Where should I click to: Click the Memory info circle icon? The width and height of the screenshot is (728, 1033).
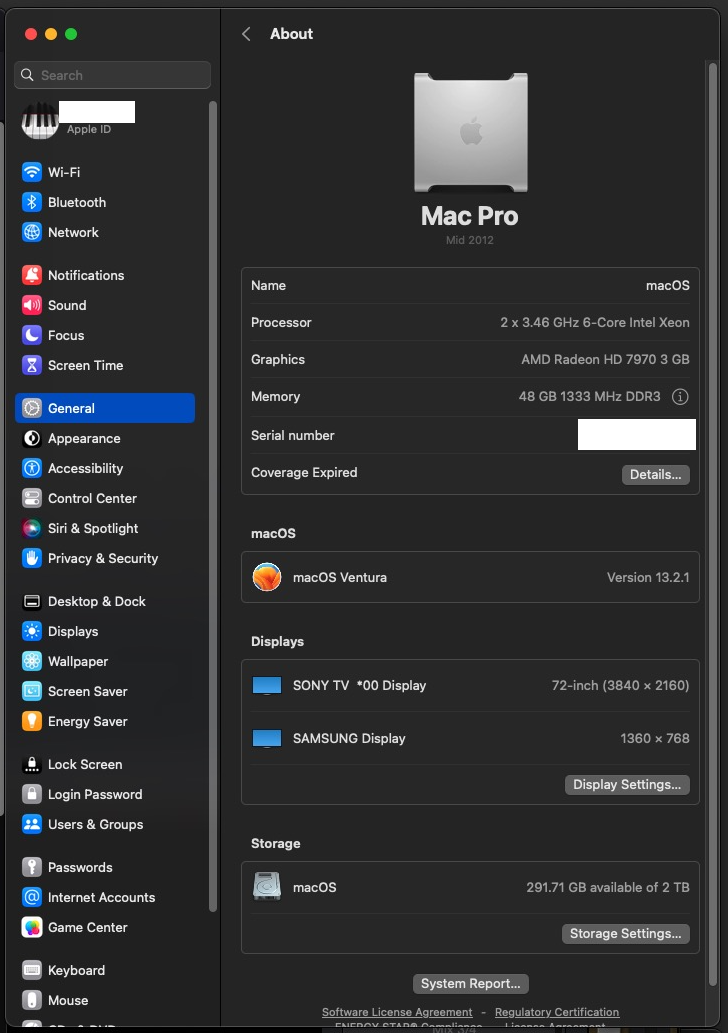[680, 397]
